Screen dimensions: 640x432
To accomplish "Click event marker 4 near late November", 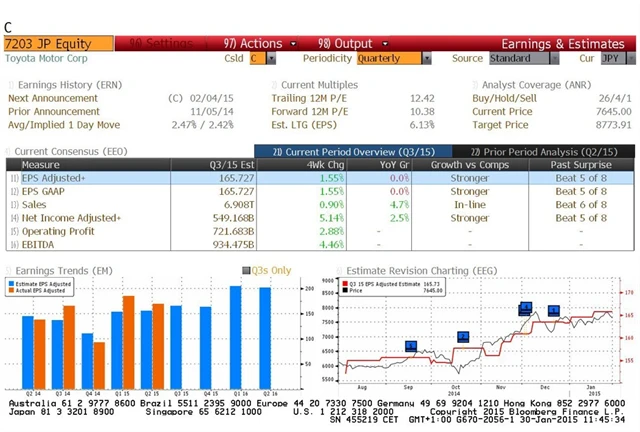I will (526, 307).
